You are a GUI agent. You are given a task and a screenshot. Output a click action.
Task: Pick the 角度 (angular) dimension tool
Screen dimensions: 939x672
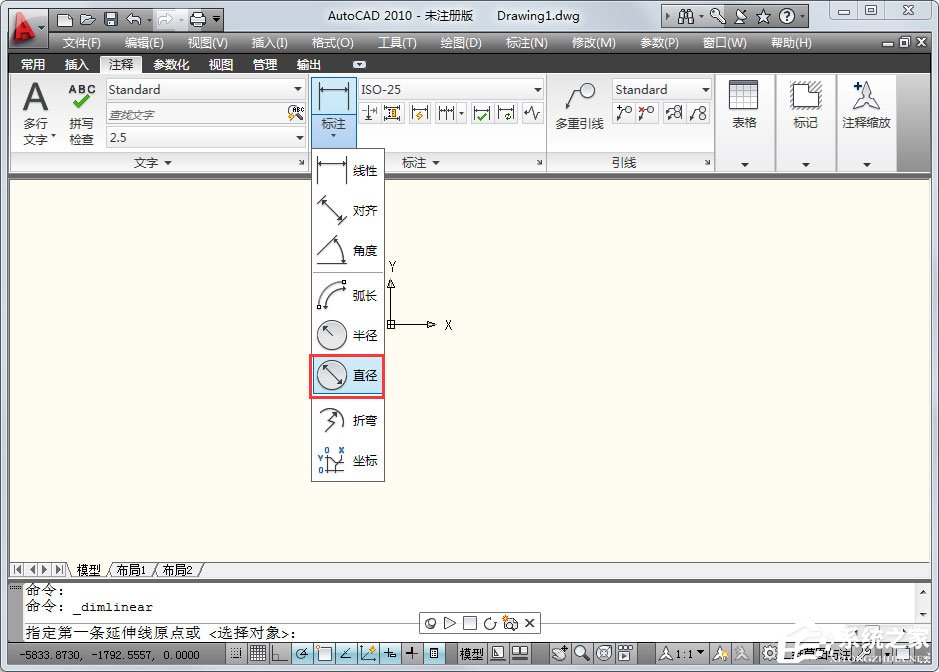[x=347, y=251]
